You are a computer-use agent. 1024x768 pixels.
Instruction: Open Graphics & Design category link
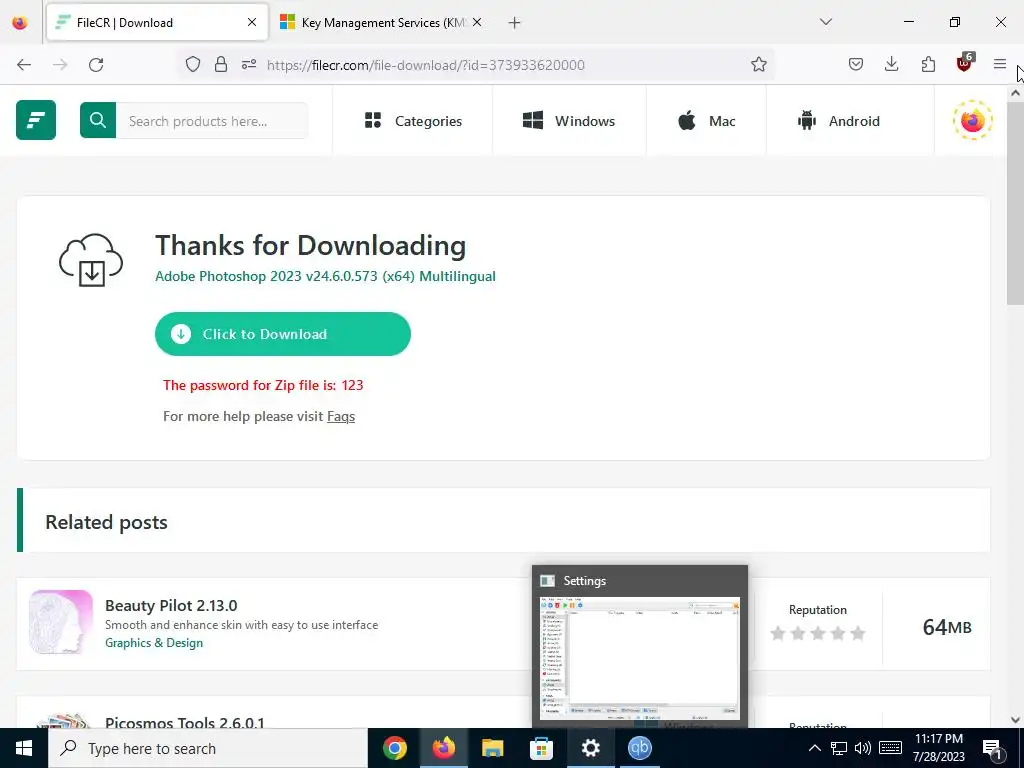(x=154, y=643)
